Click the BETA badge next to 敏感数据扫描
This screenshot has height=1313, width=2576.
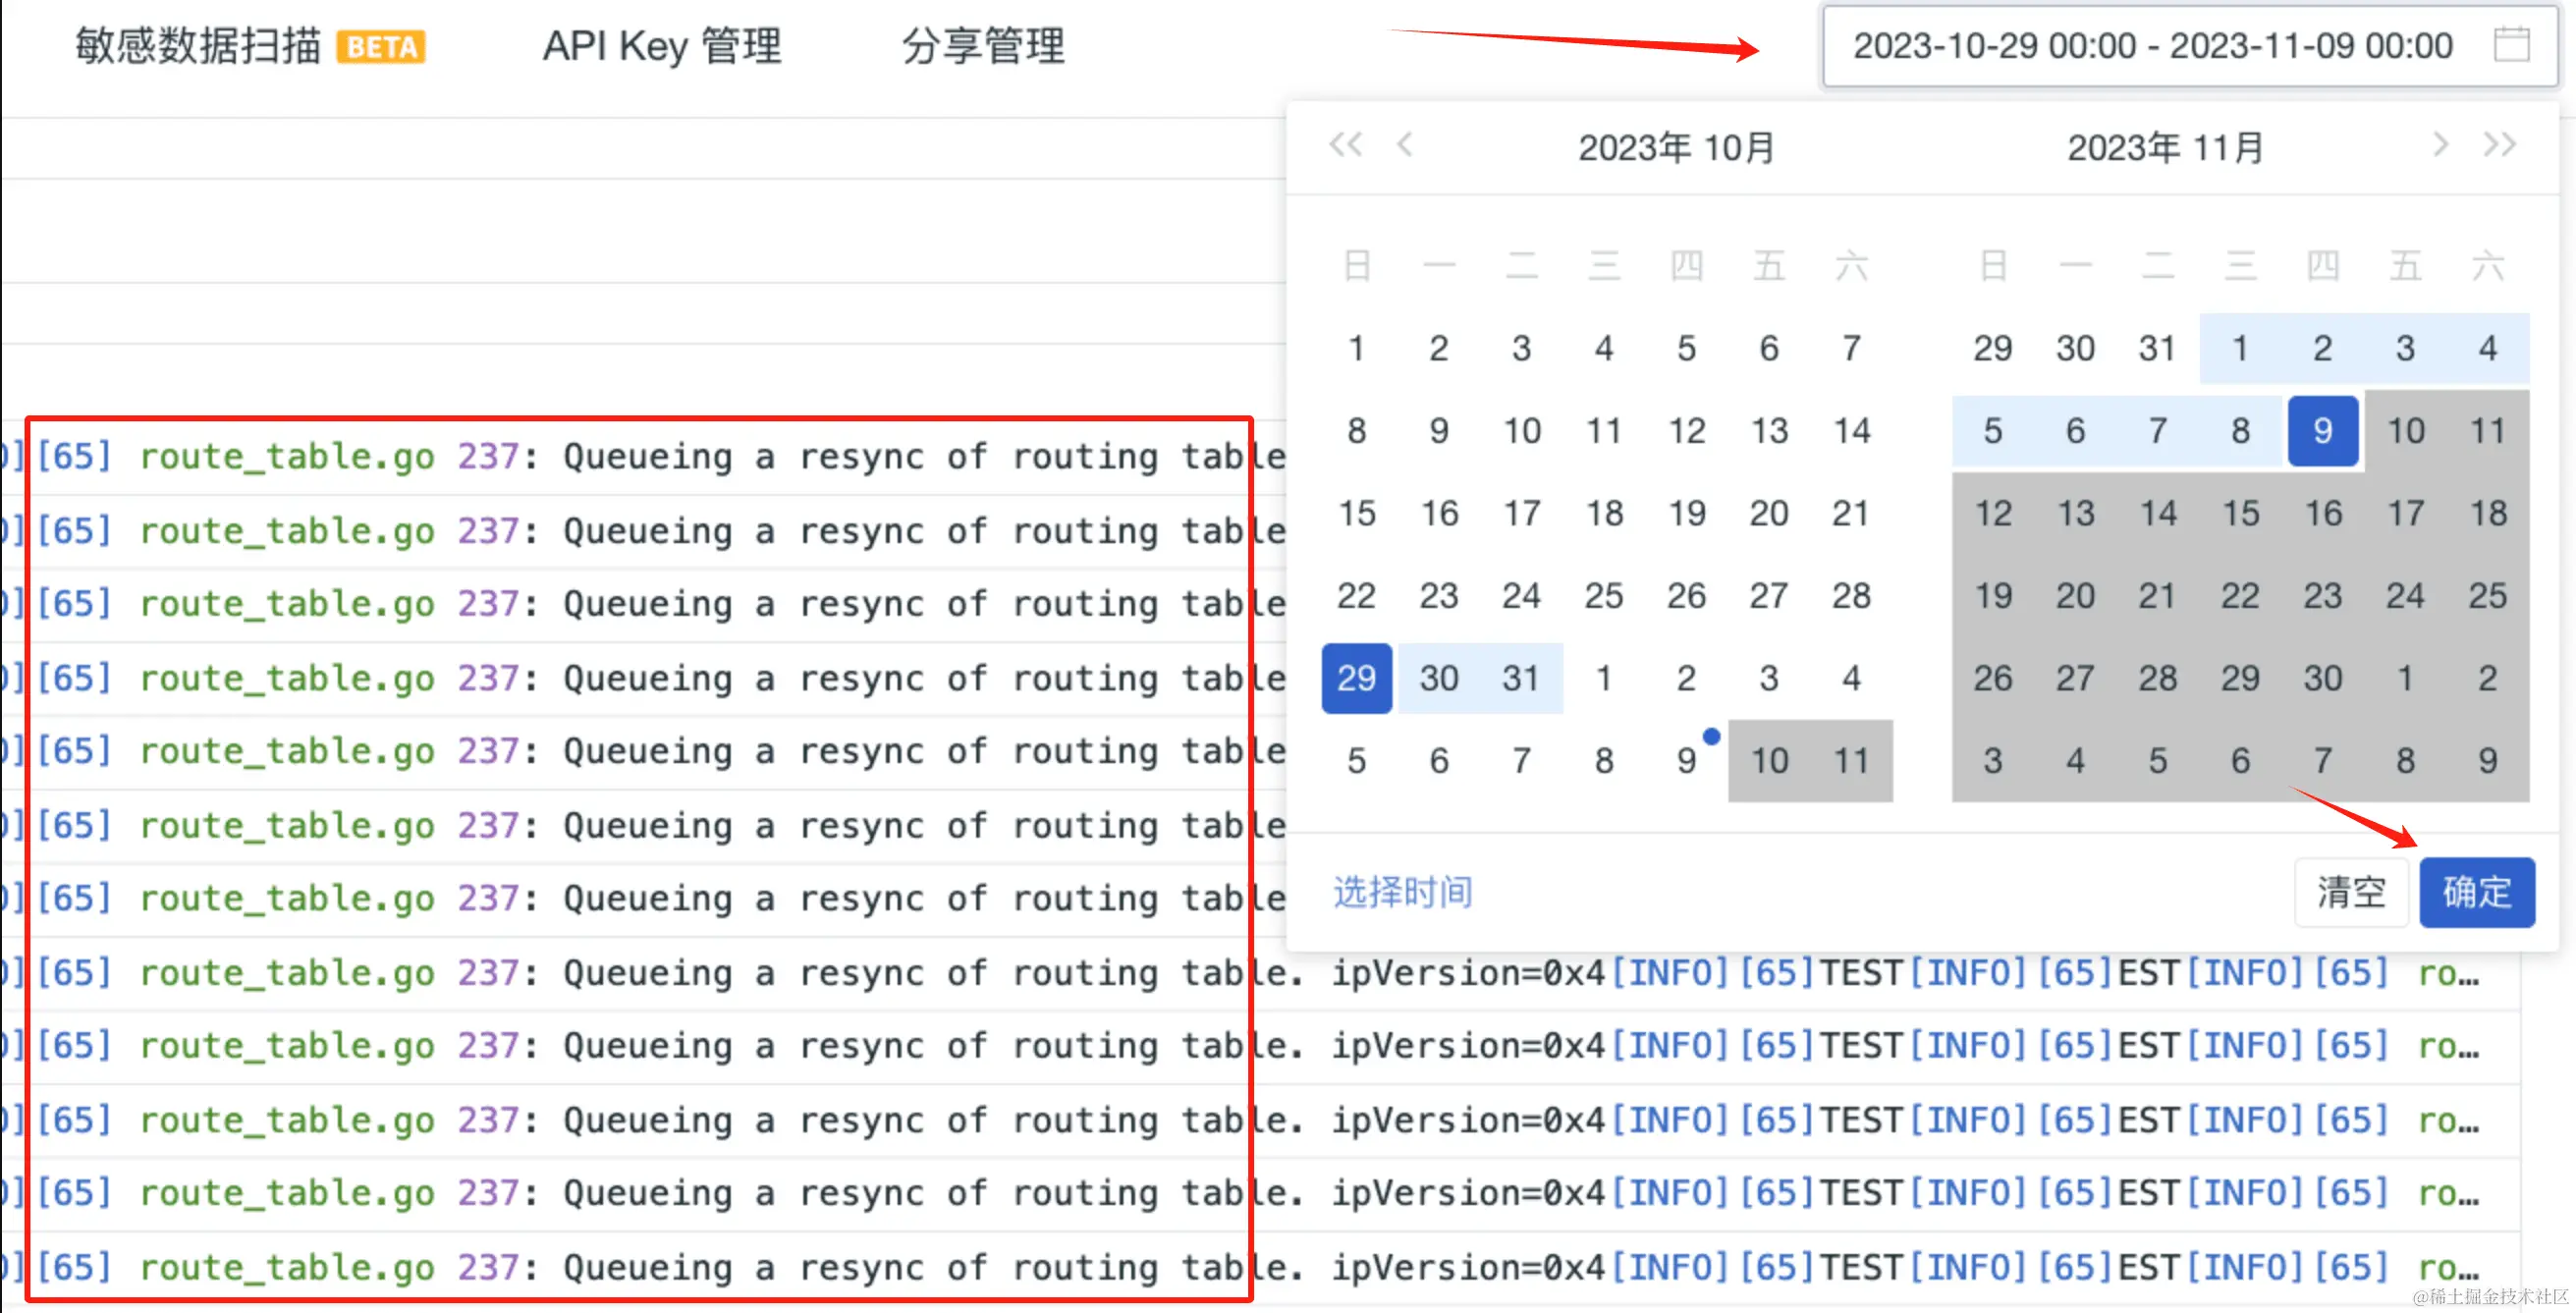click(x=381, y=47)
